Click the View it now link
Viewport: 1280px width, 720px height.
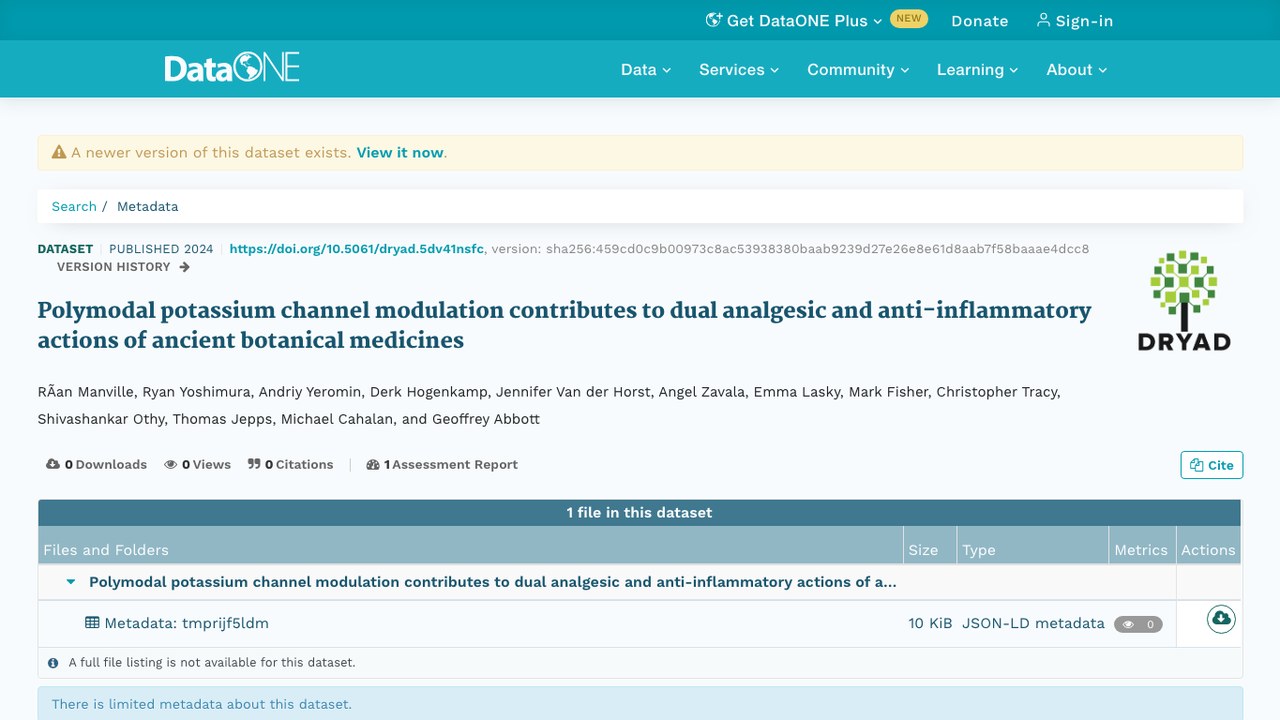tap(400, 153)
